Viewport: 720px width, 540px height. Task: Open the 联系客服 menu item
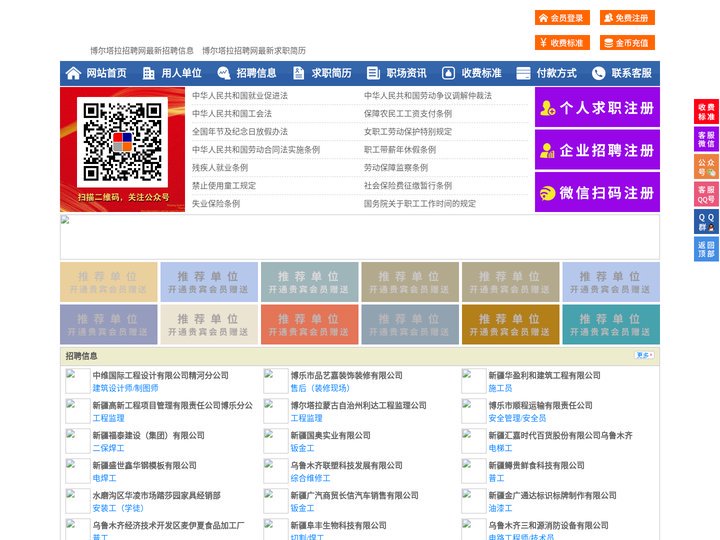(631, 73)
